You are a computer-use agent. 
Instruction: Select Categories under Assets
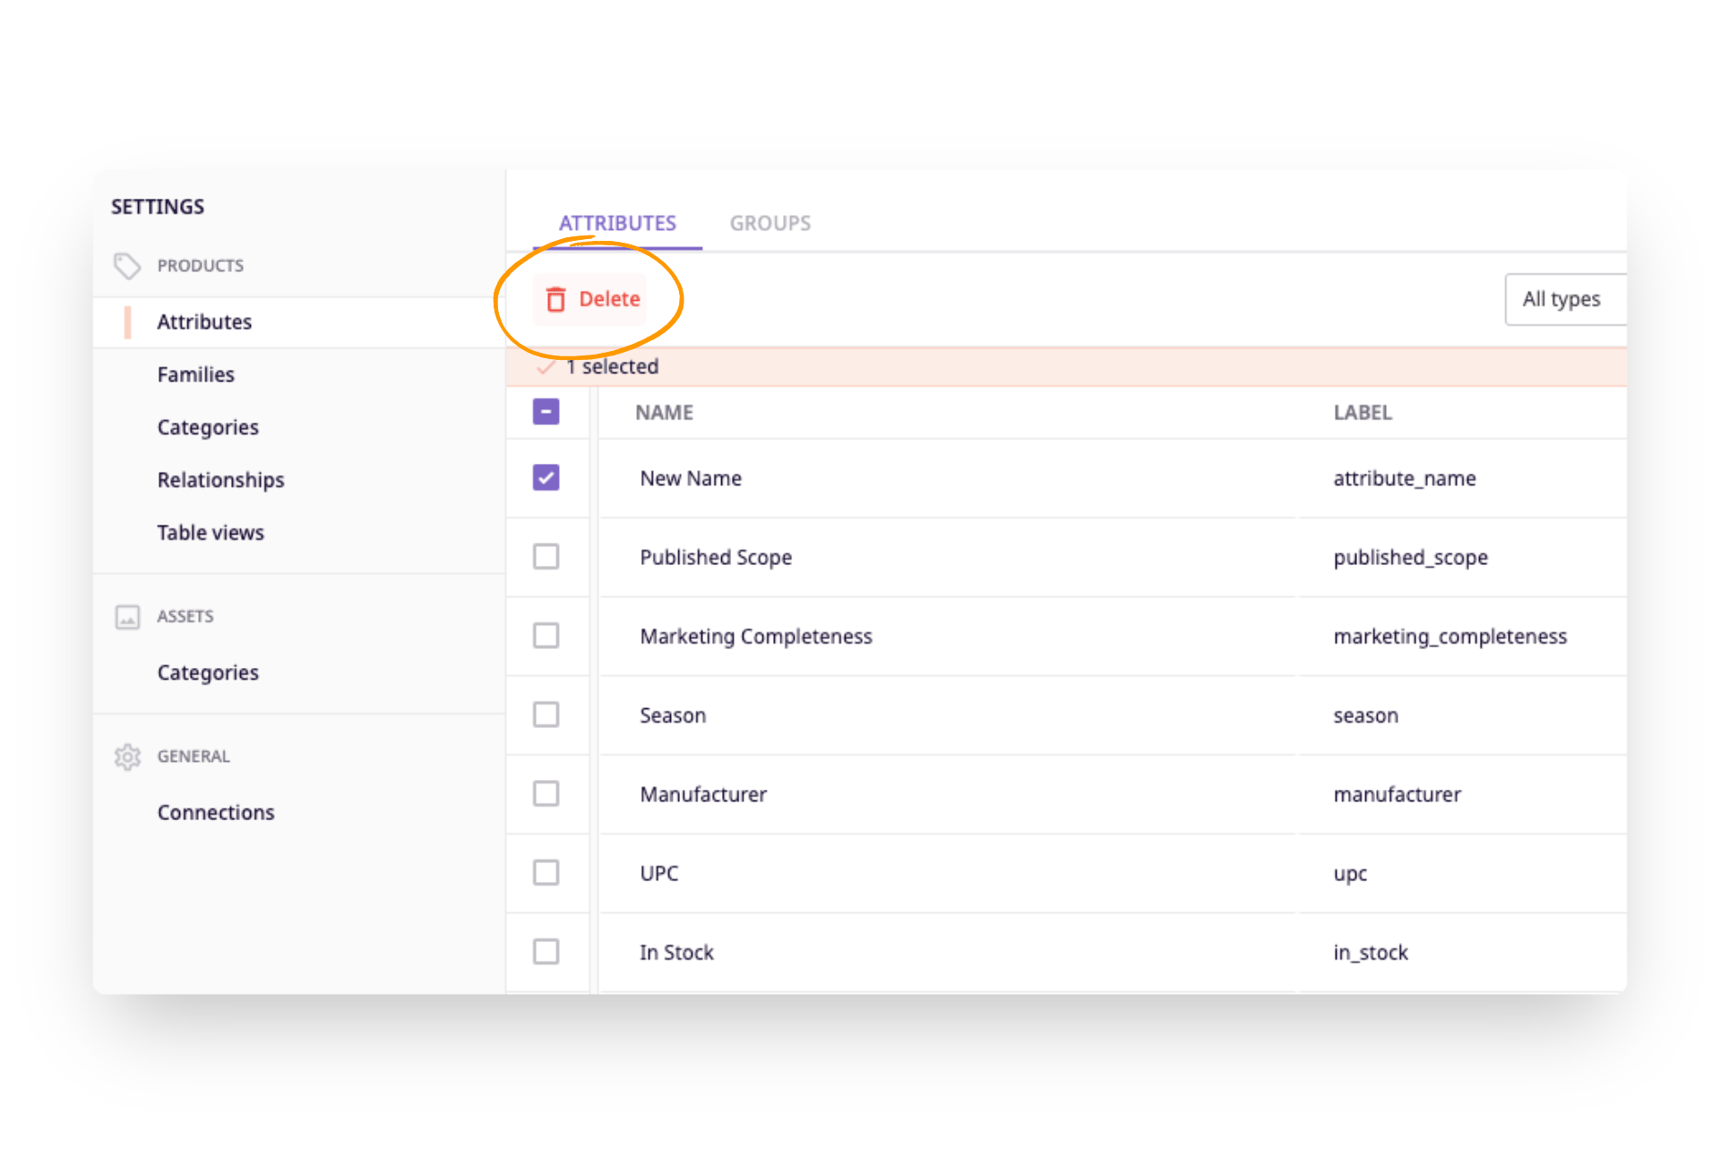tap(207, 672)
